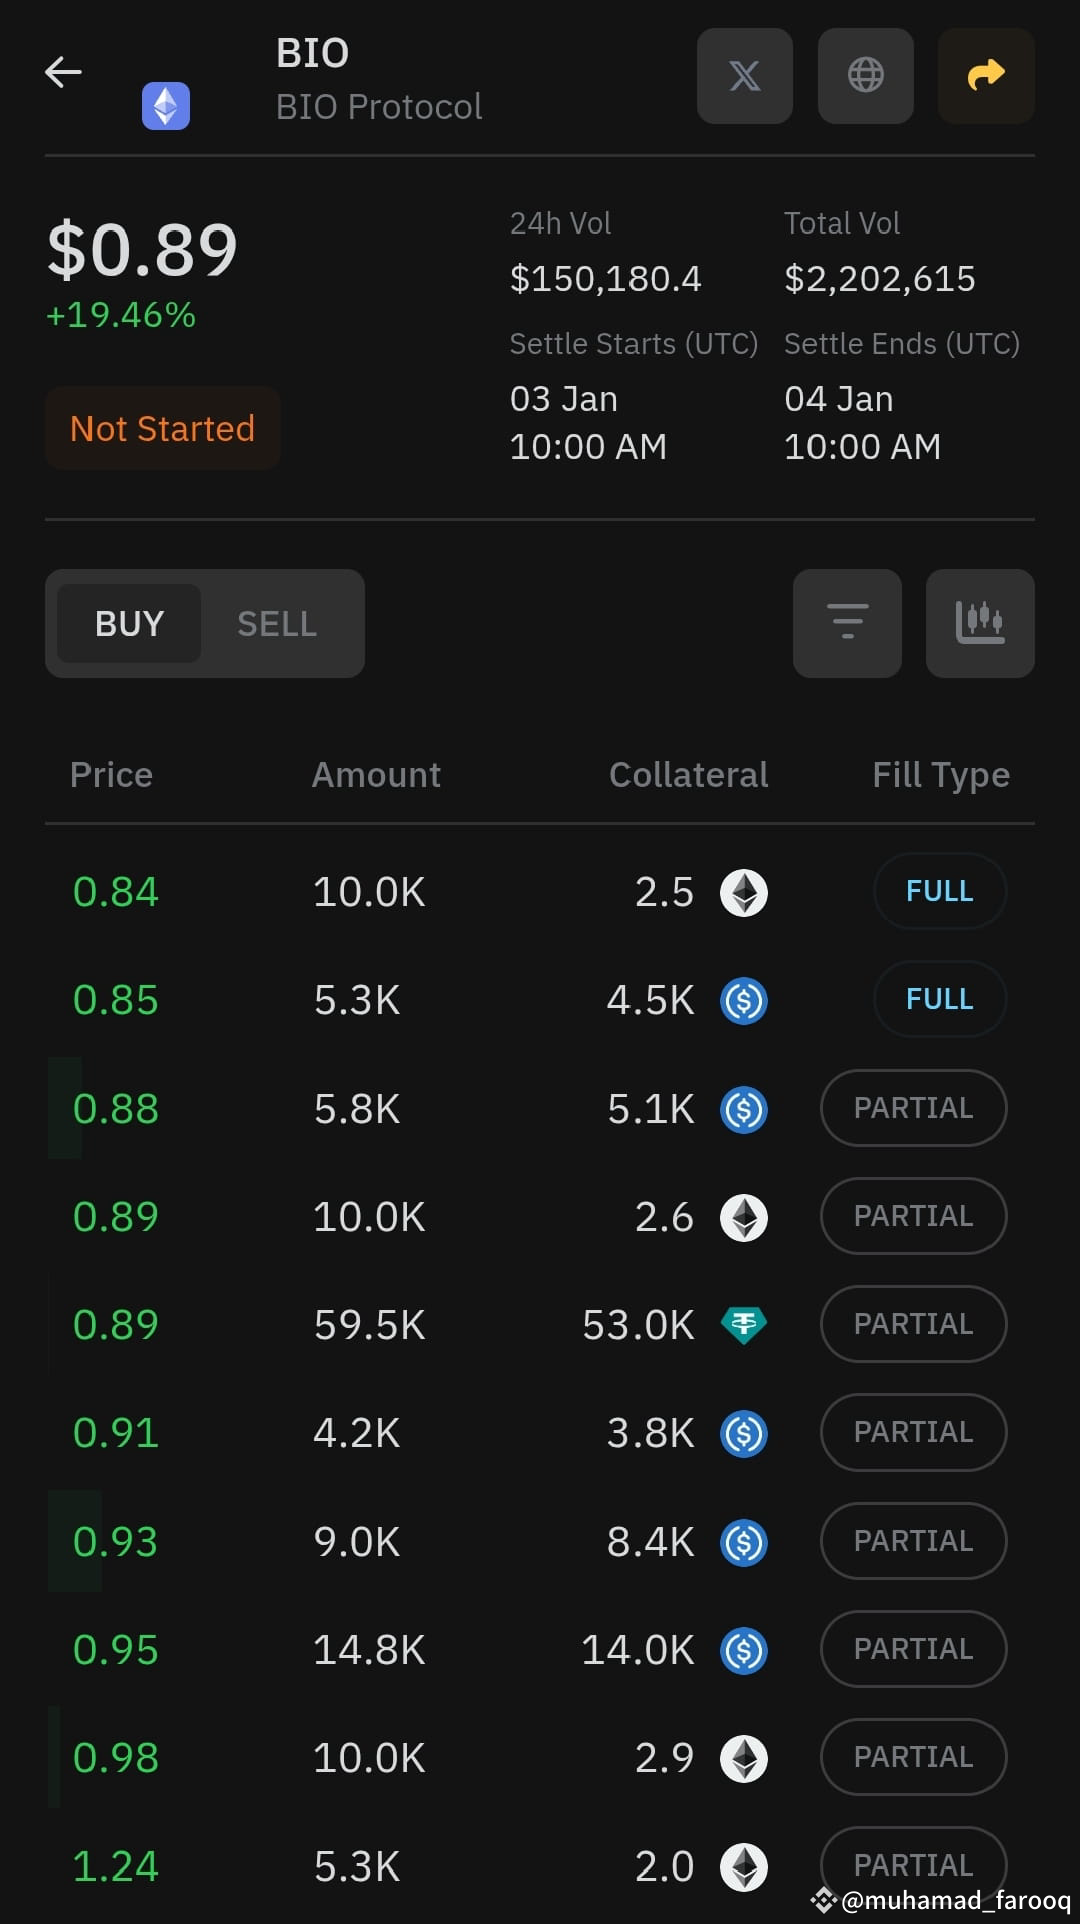Tap PARTIAL on the 59.5K amount offer
The image size is (1080, 1924).
pos(913,1324)
